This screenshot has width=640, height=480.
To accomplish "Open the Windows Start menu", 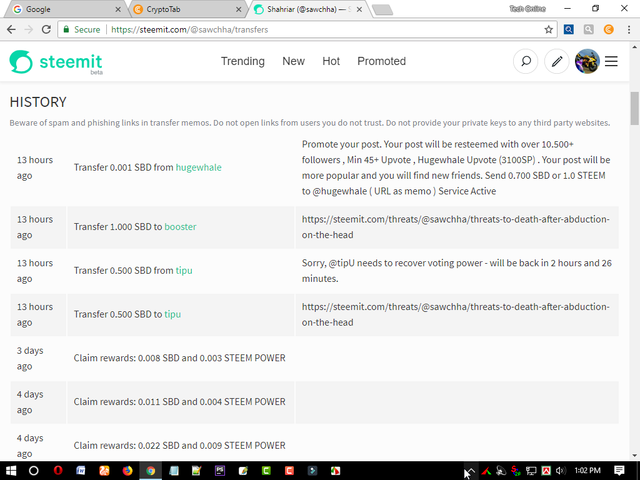I will click(x=11, y=470).
